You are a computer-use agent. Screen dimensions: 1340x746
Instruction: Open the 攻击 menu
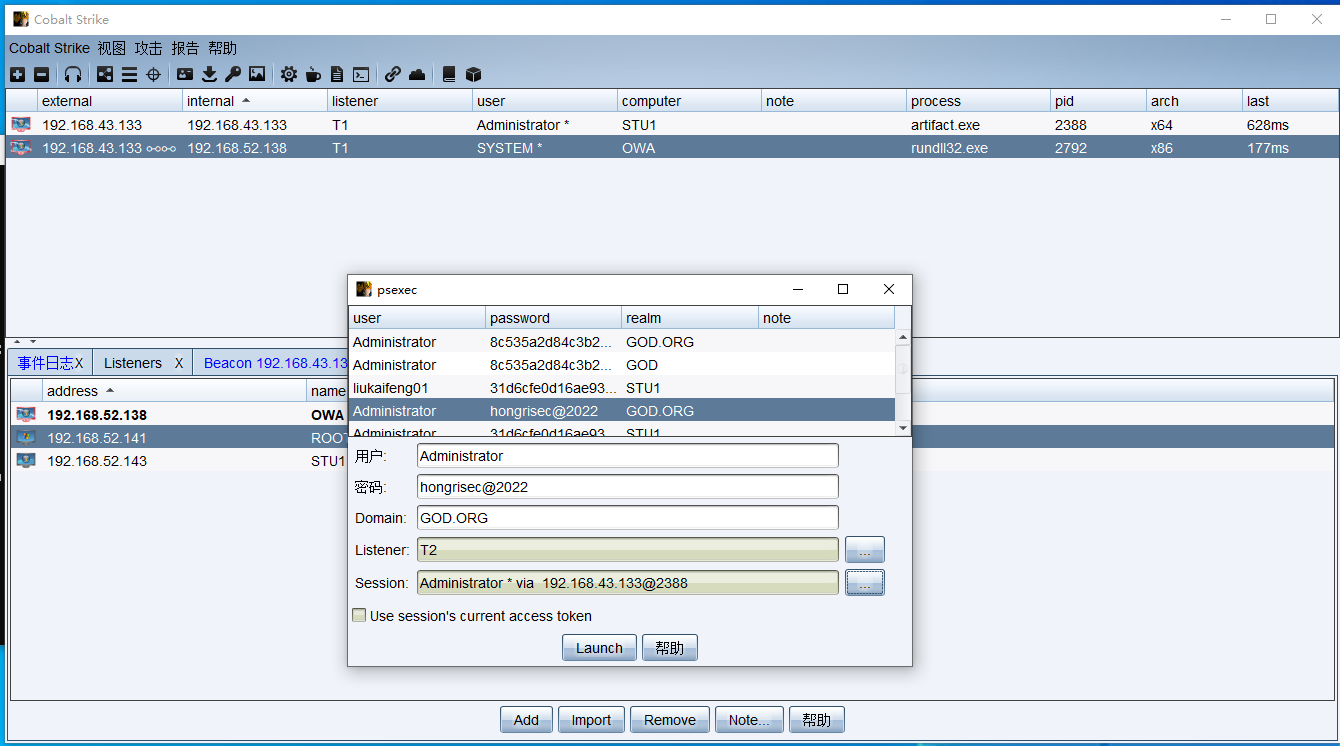click(x=149, y=48)
